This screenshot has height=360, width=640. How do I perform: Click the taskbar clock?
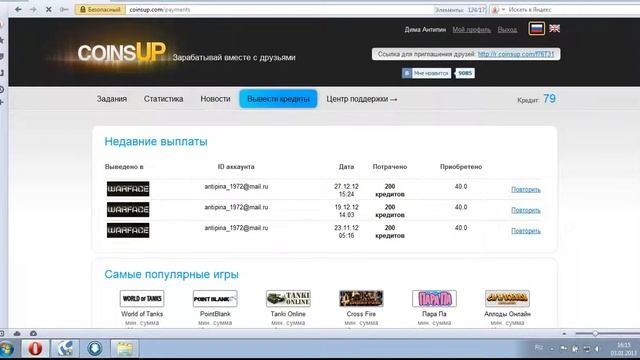coord(624,349)
